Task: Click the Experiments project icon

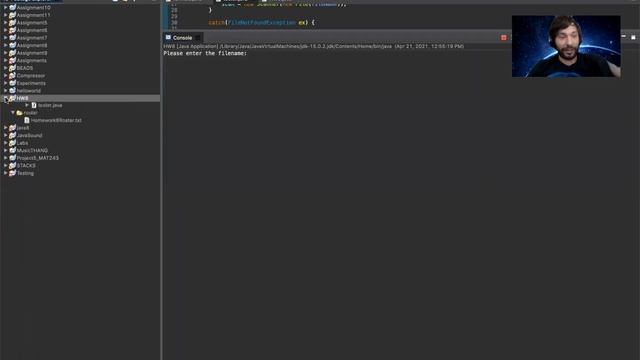Action: (x=12, y=83)
